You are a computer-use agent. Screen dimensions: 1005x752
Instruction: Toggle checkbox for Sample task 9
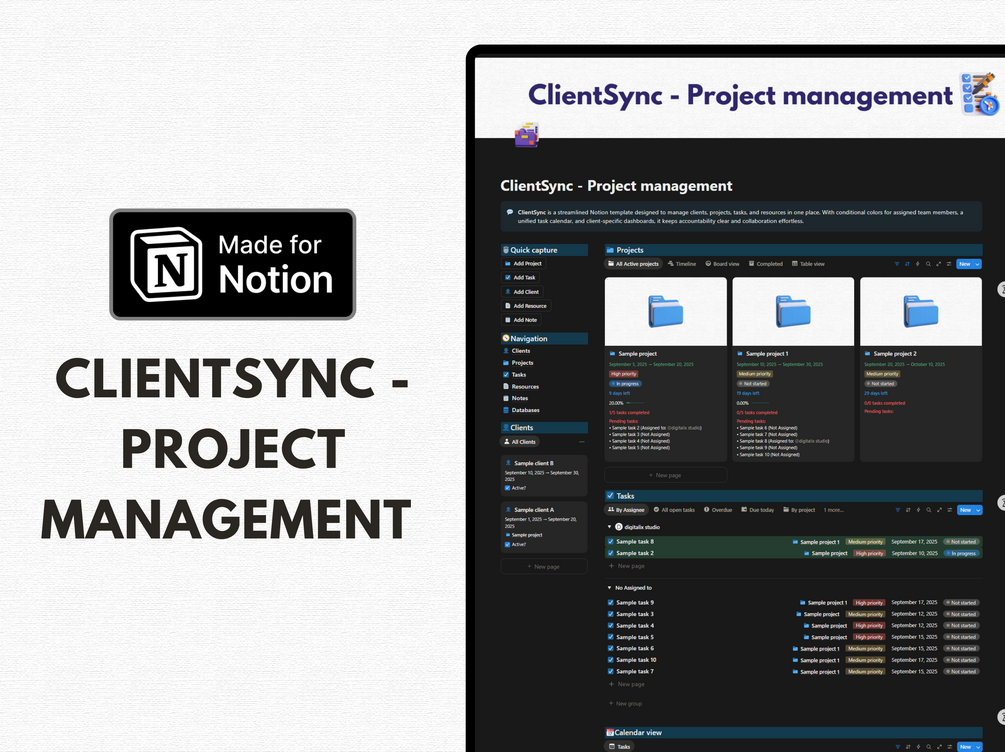point(611,603)
